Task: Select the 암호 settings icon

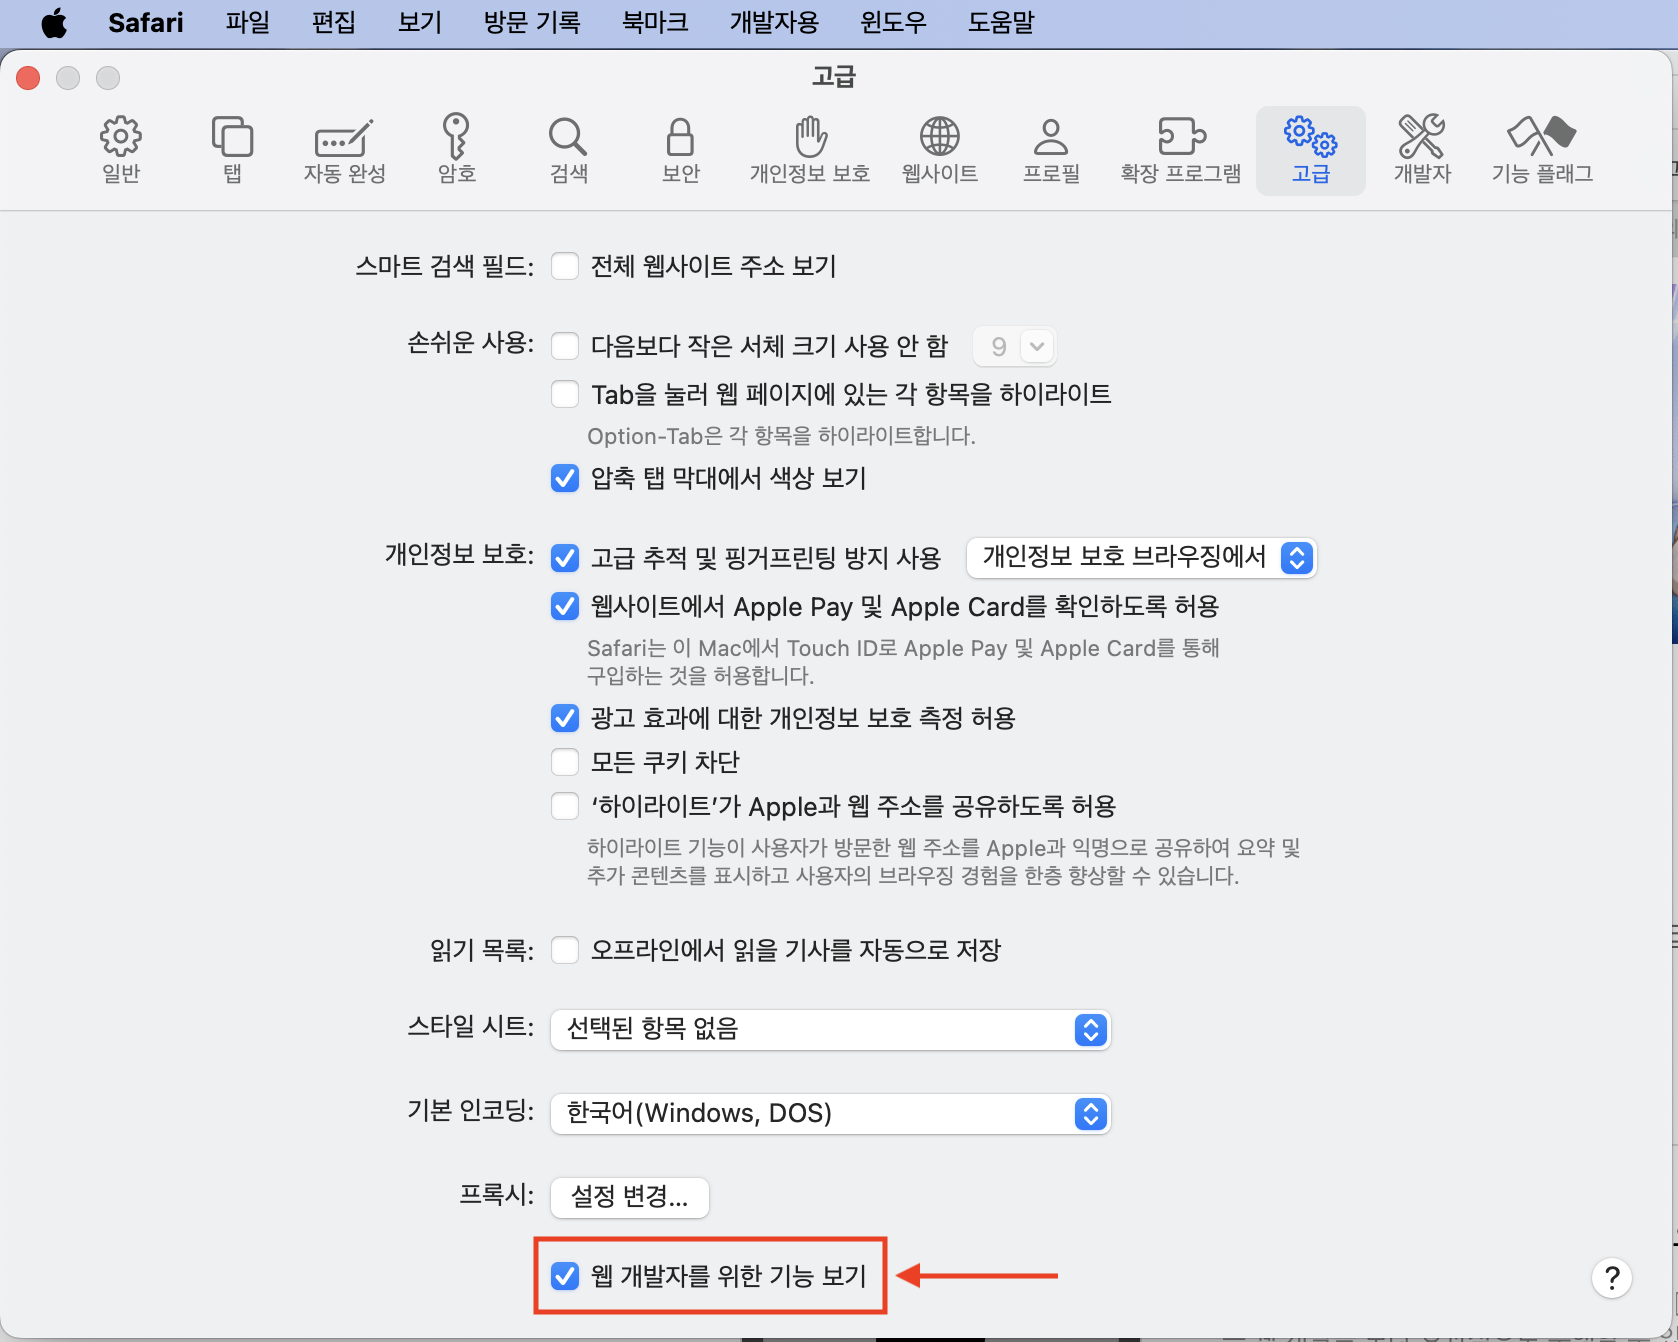Action: [456, 148]
